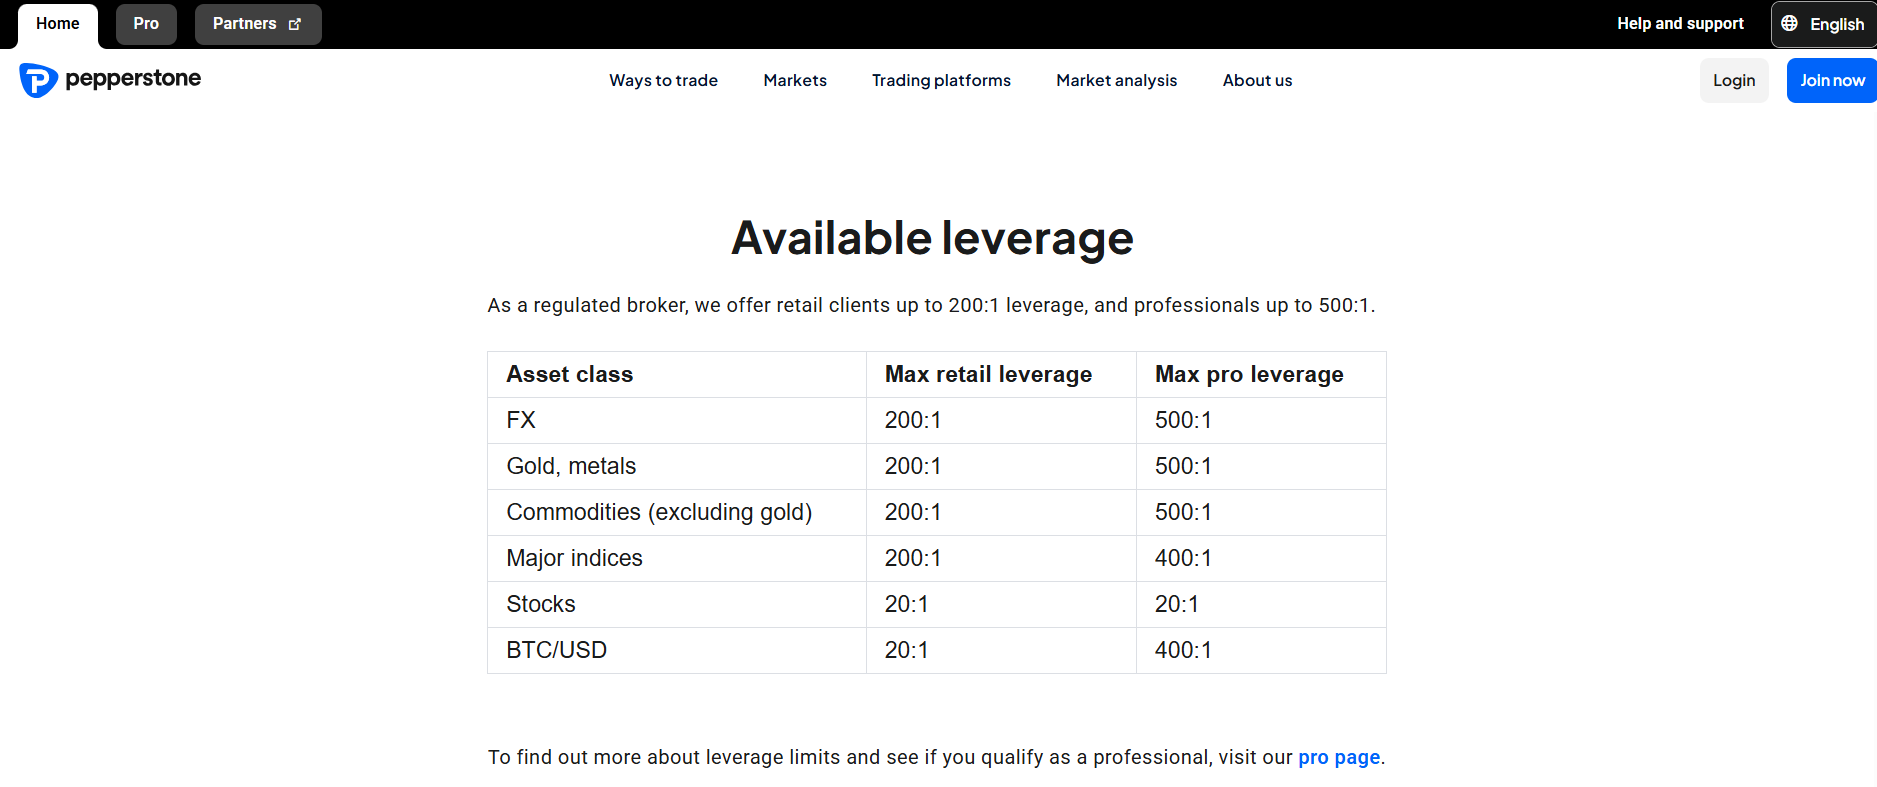The width and height of the screenshot is (1877, 787).
Task: Switch to the Pro tab
Action: [146, 24]
